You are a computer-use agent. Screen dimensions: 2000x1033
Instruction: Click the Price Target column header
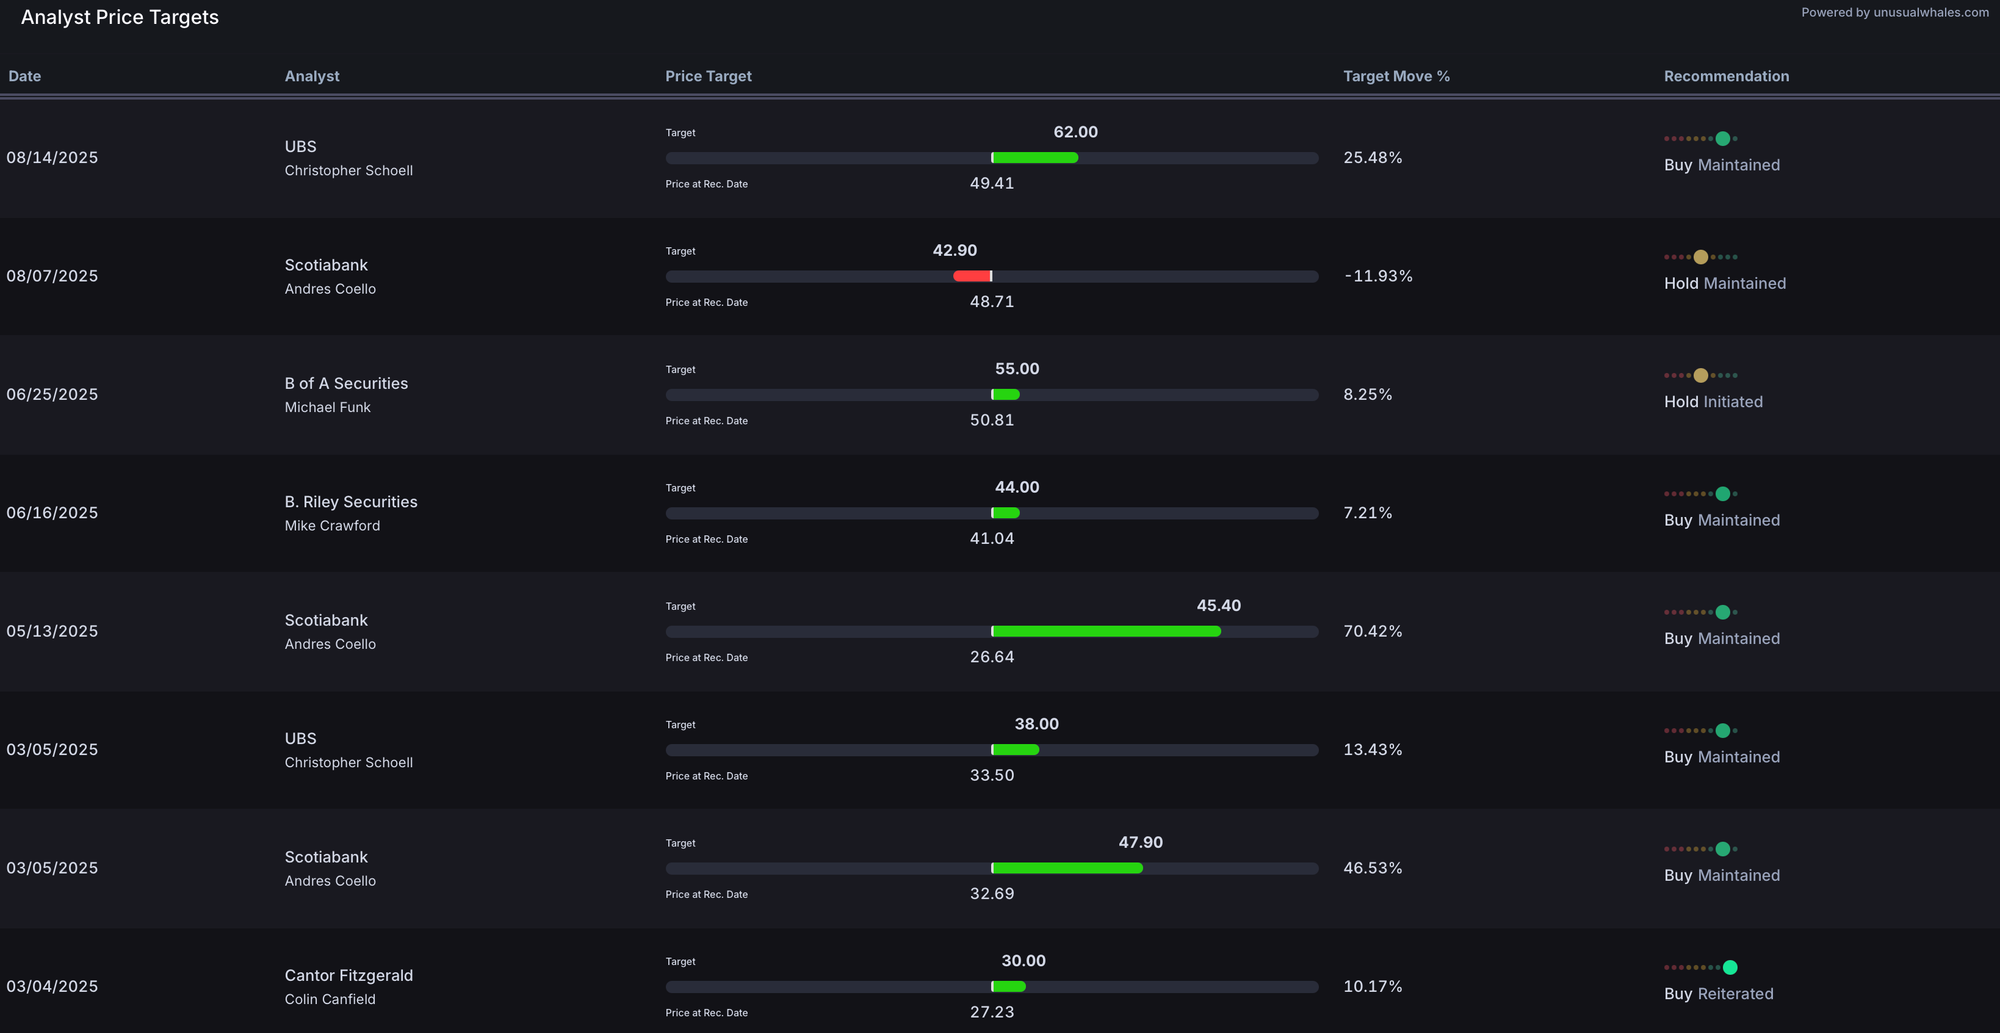(708, 76)
